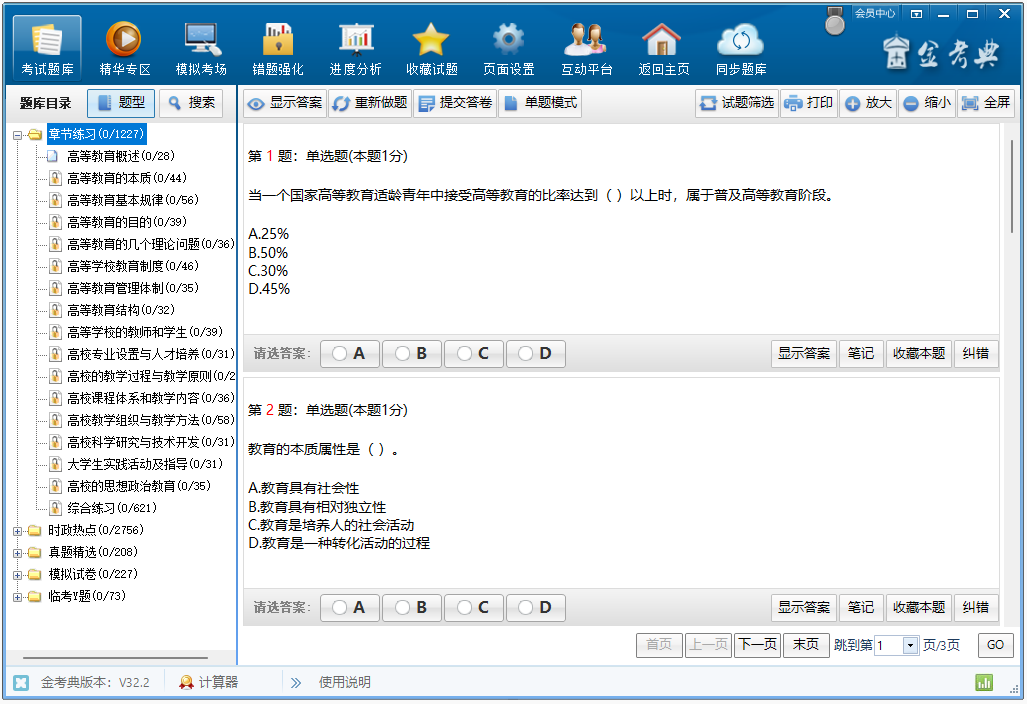This screenshot has height=704, width=1027.
Task: Switch to the 搜索 search tab
Action: (x=193, y=102)
